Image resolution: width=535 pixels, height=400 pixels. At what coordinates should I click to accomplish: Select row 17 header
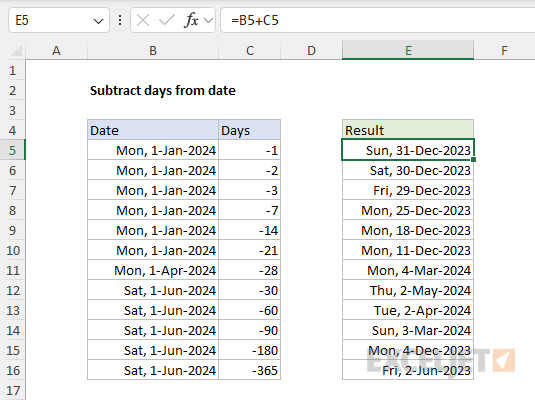(13, 390)
